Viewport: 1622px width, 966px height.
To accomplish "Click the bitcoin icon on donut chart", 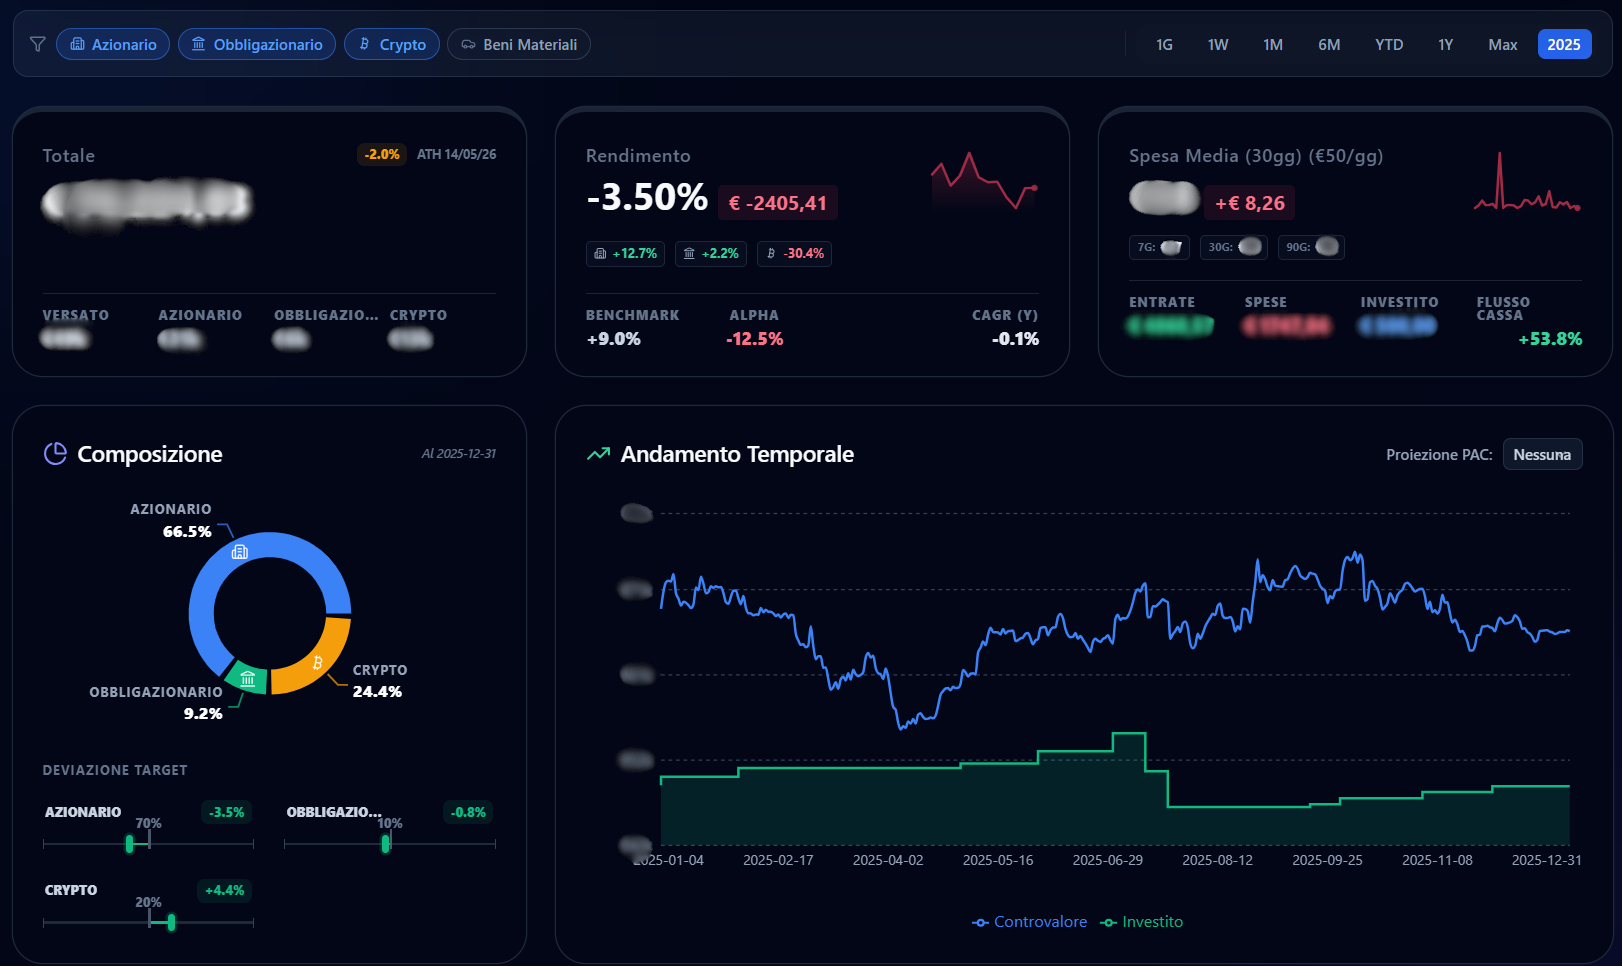I will [x=318, y=663].
